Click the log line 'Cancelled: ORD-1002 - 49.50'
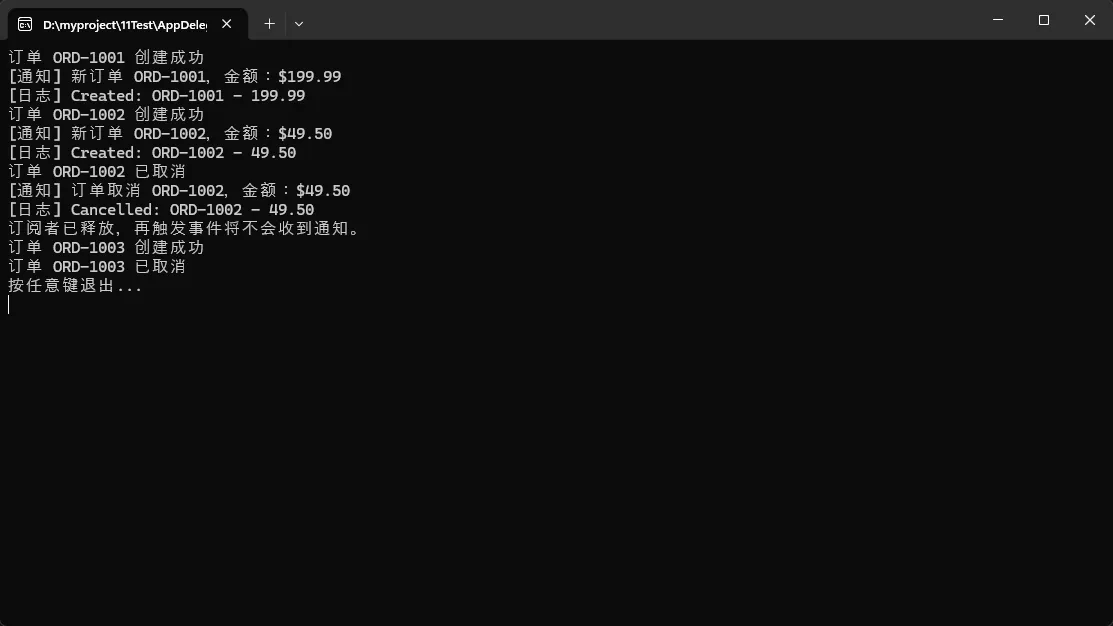The width and height of the screenshot is (1113, 626). [161, 209]
